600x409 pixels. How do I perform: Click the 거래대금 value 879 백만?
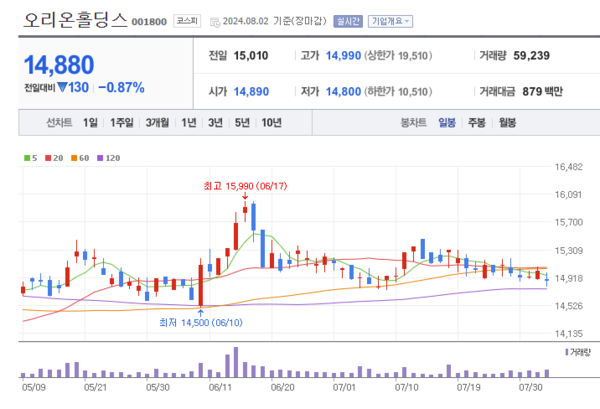[542, 92]
